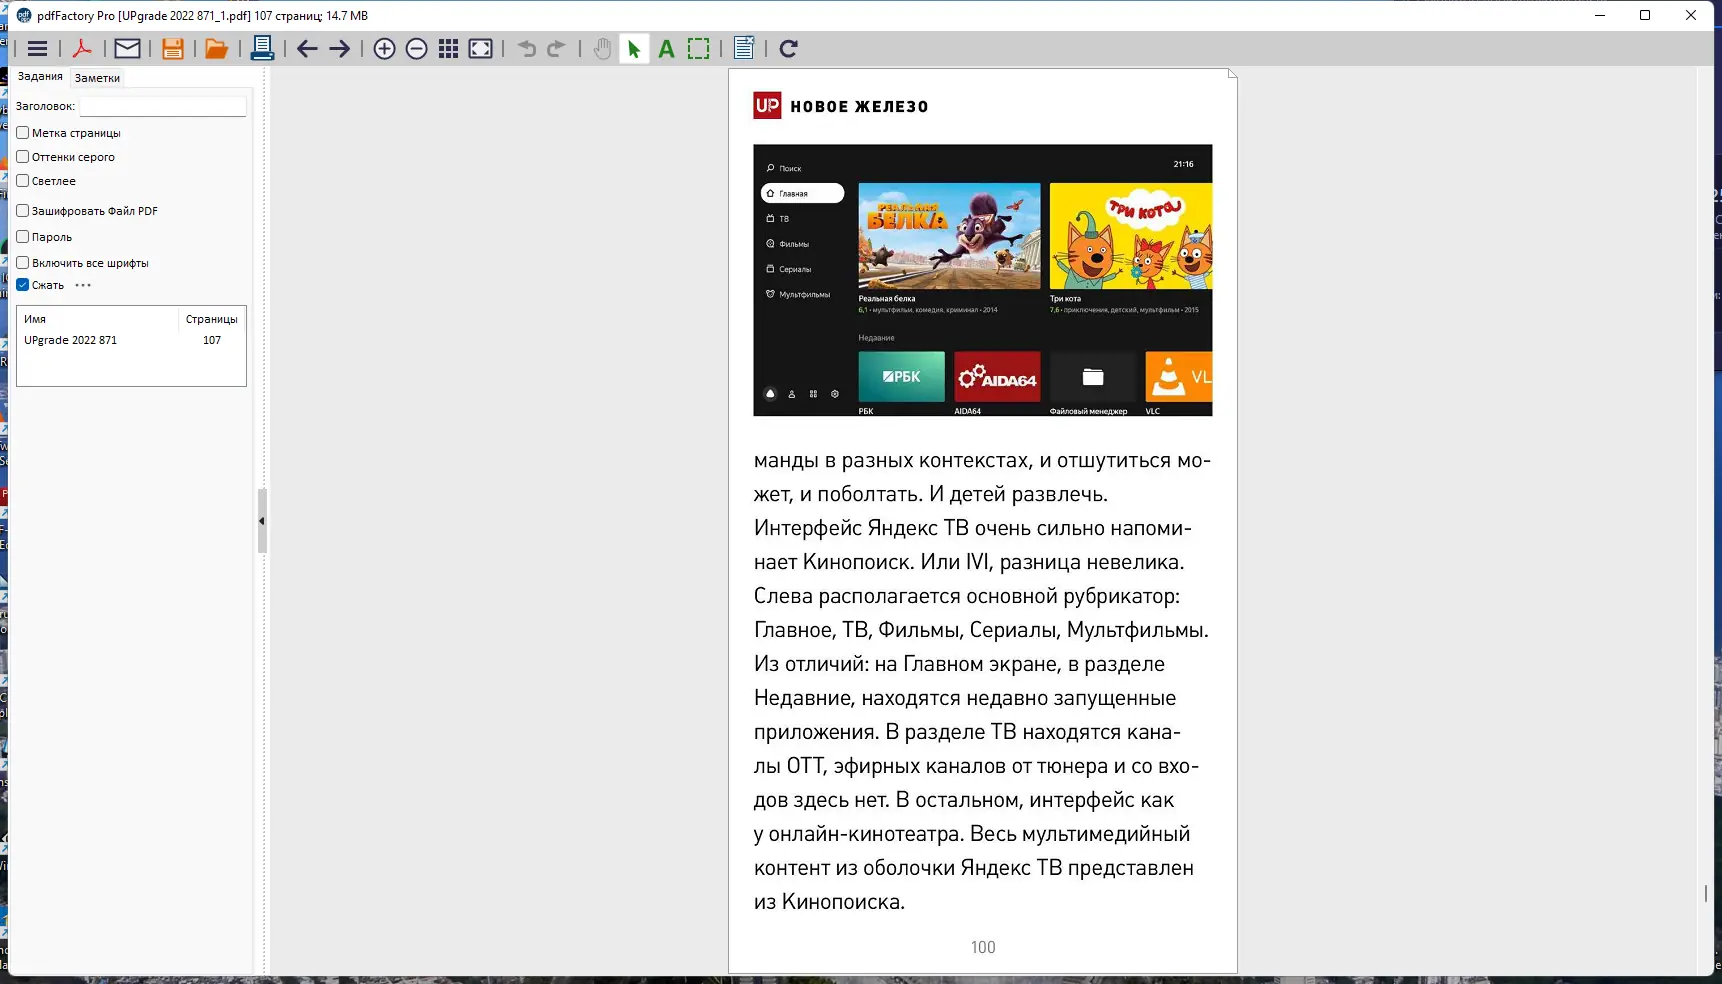Open the pdfFactory main menu (hamburger icon)

click(x=37, y=48)
